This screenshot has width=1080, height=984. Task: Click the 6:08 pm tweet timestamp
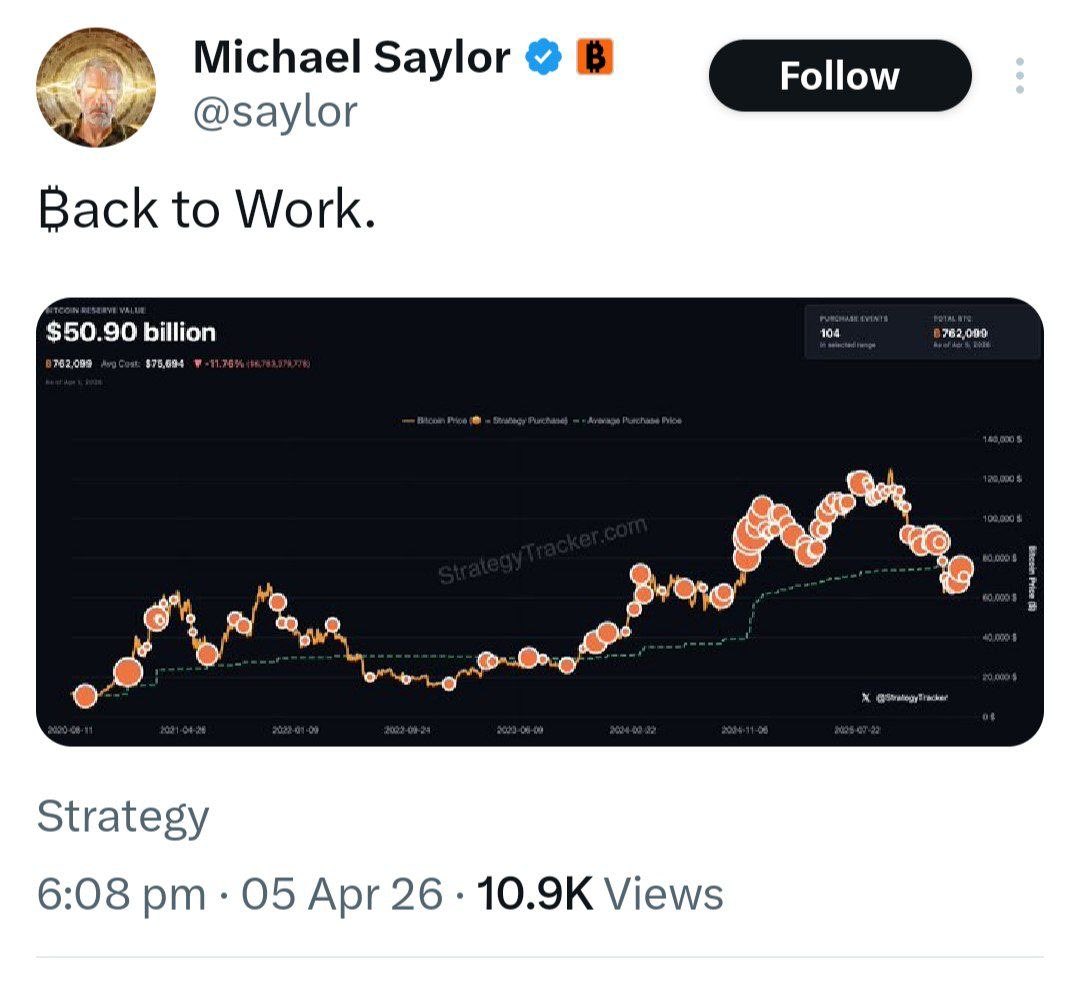point(121,893)
